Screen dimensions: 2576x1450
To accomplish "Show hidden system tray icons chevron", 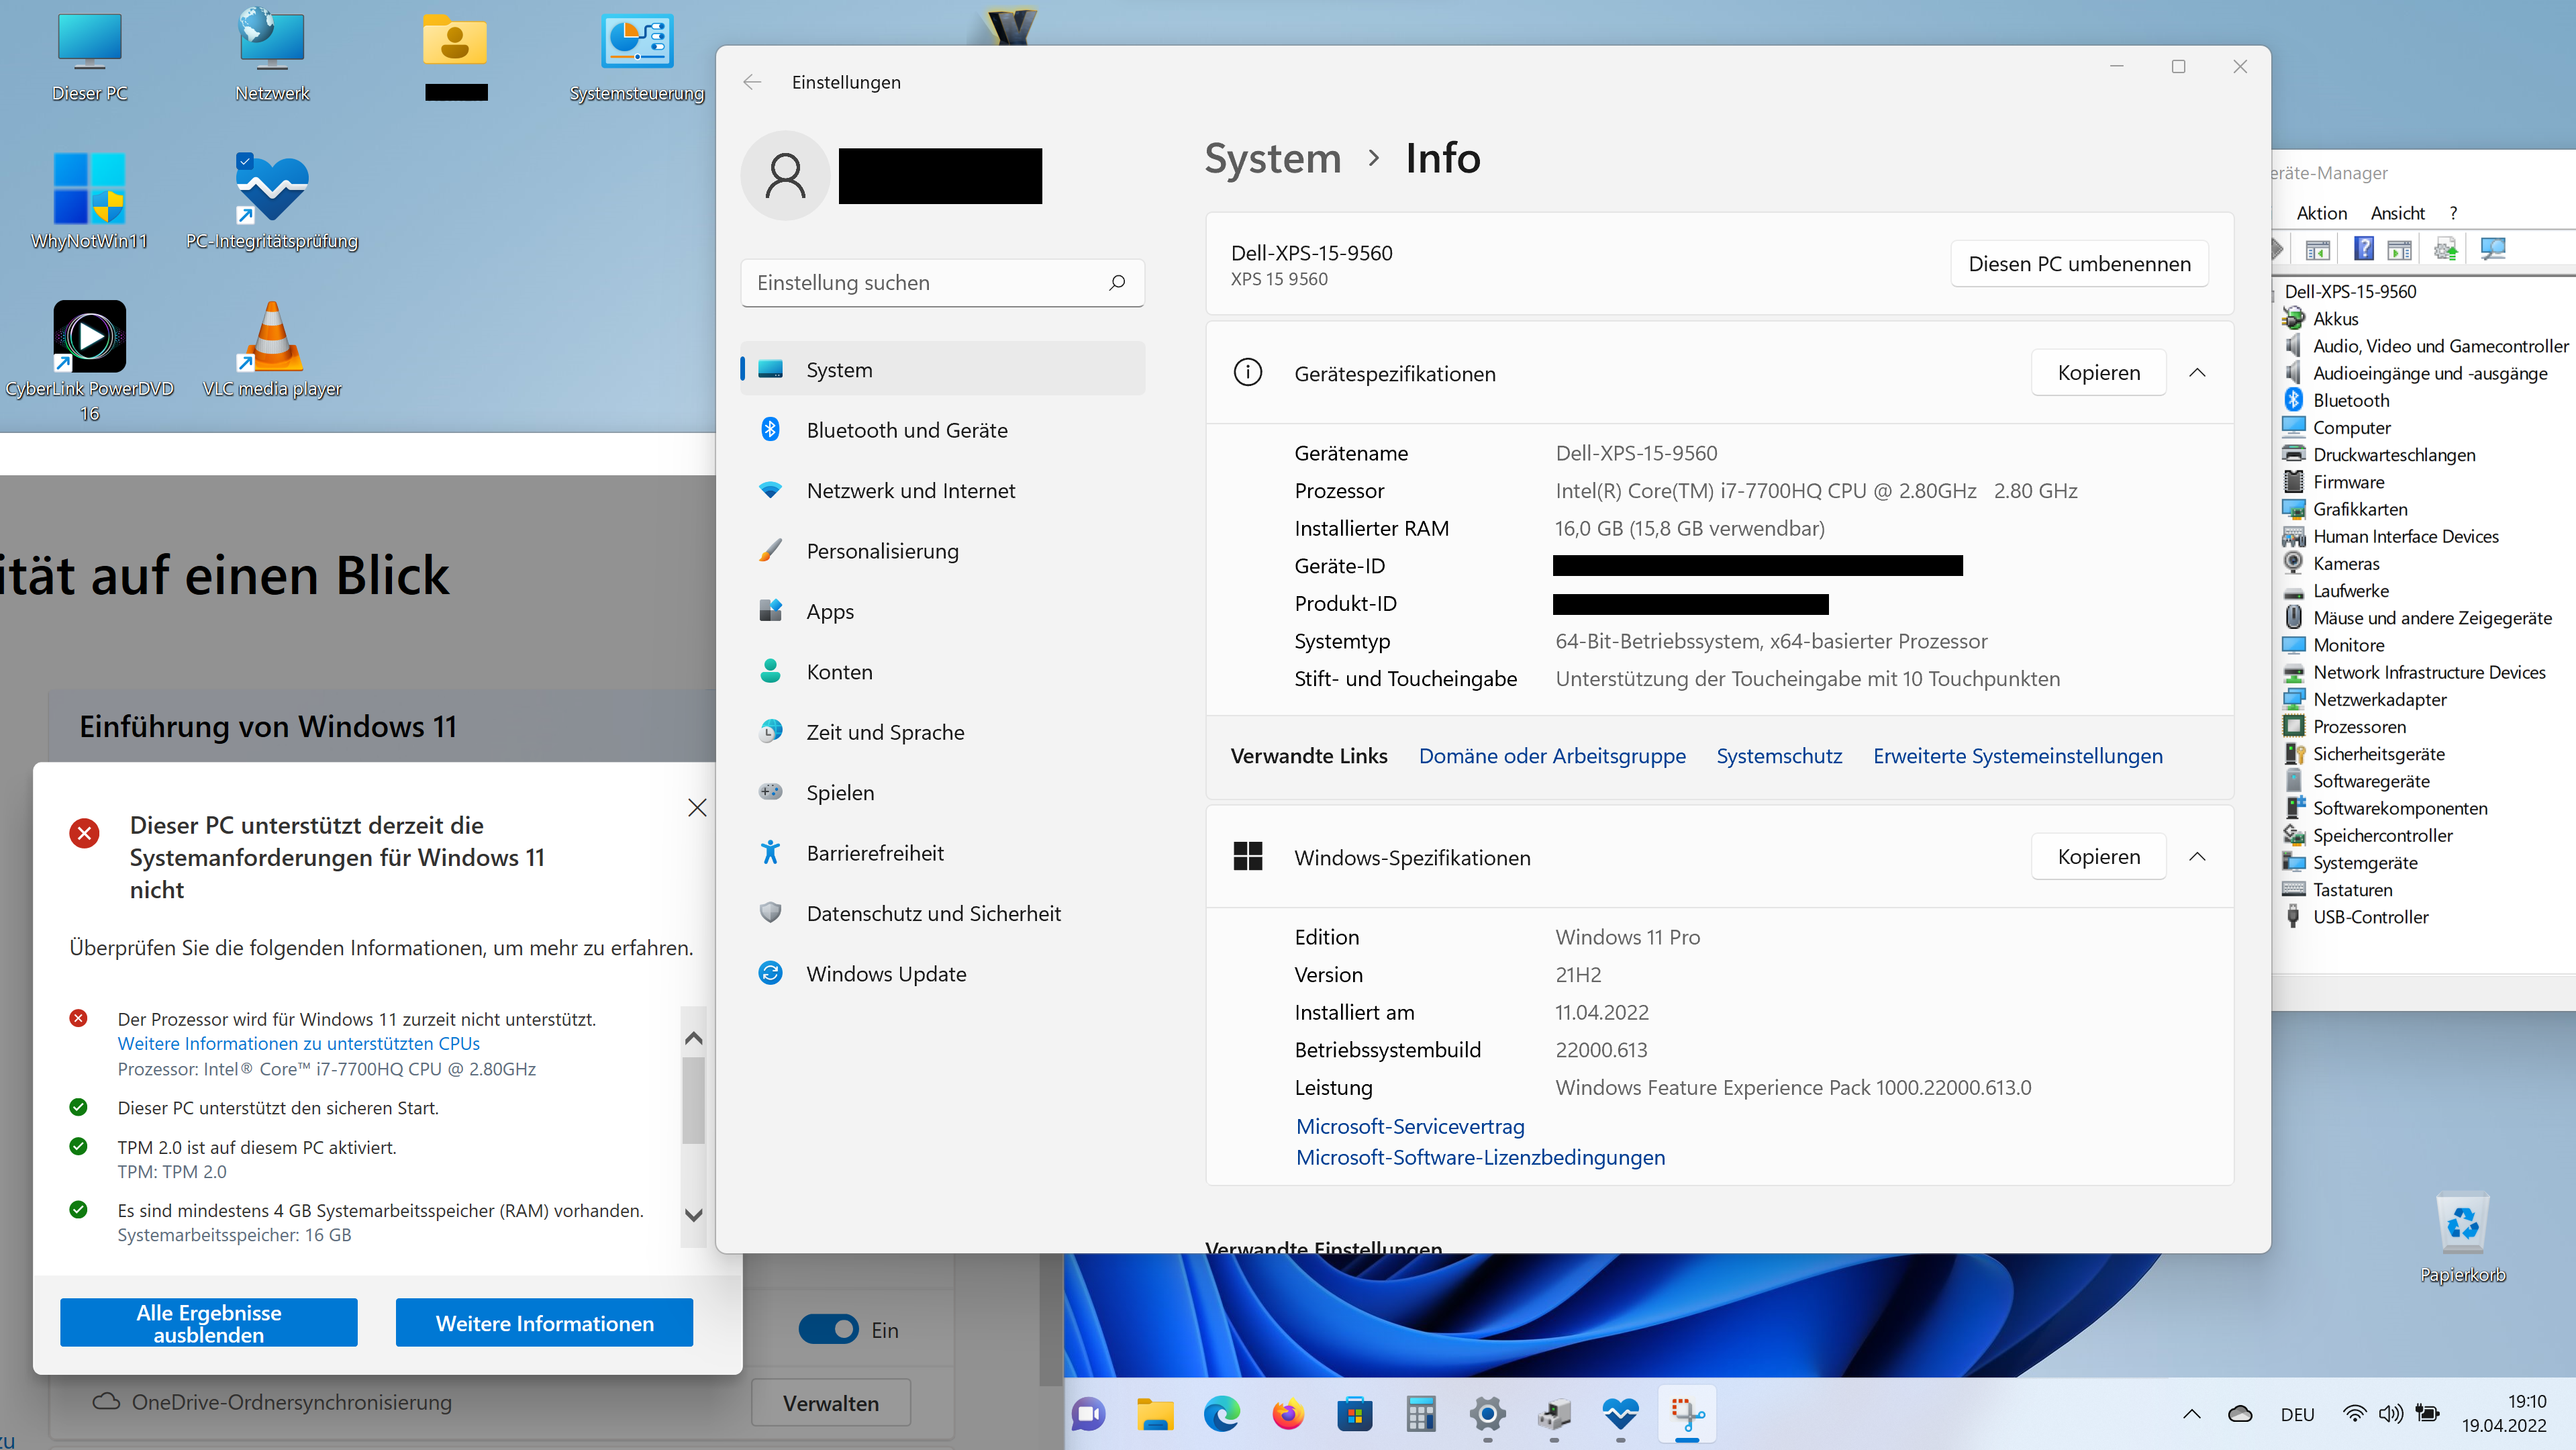I will [x=2191, y=1414].
